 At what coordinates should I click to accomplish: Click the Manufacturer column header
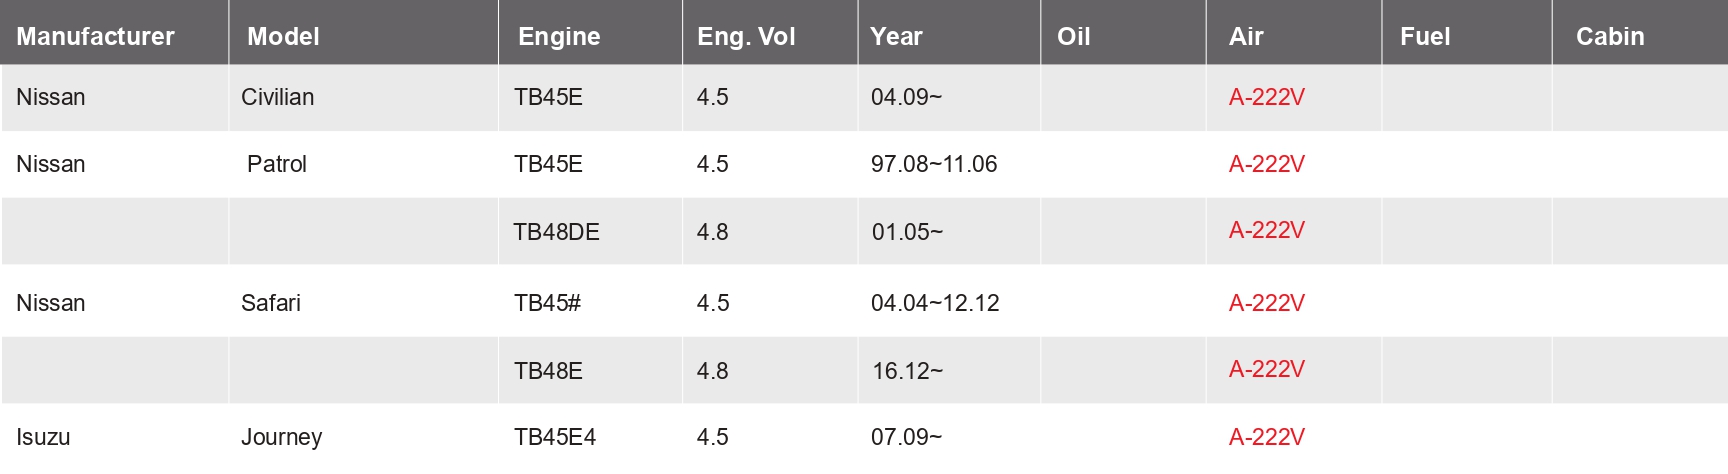[95, 37]
